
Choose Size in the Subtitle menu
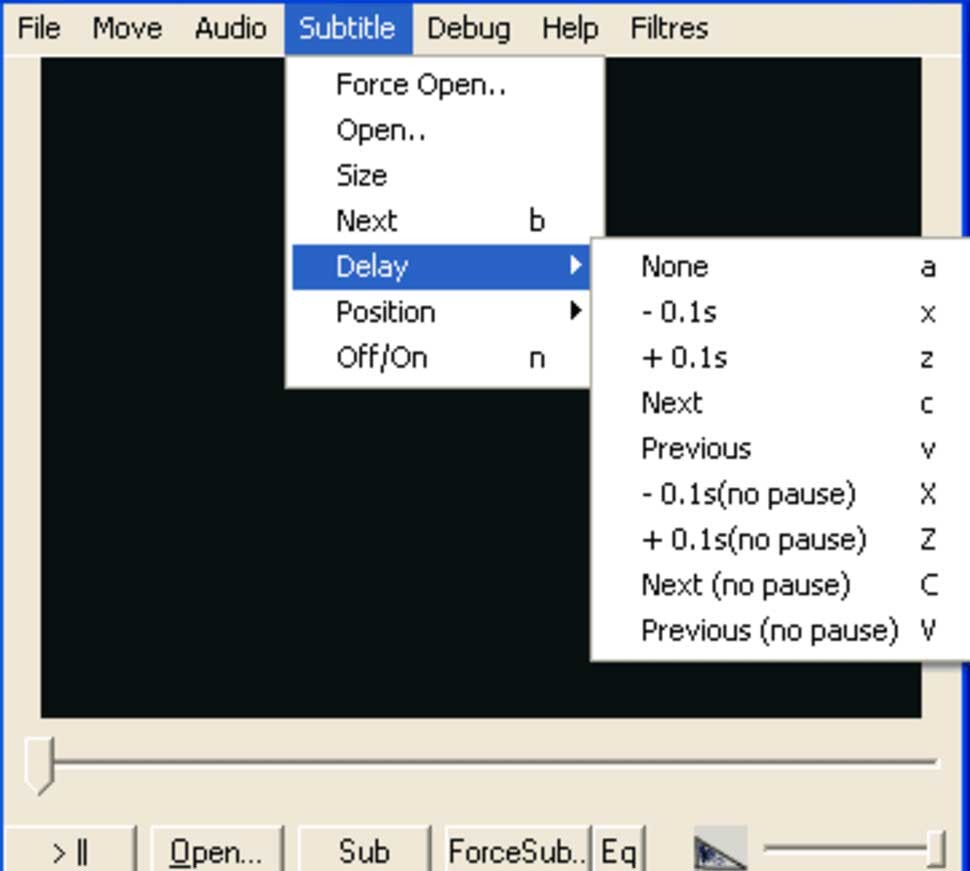(x=362, y=174)
